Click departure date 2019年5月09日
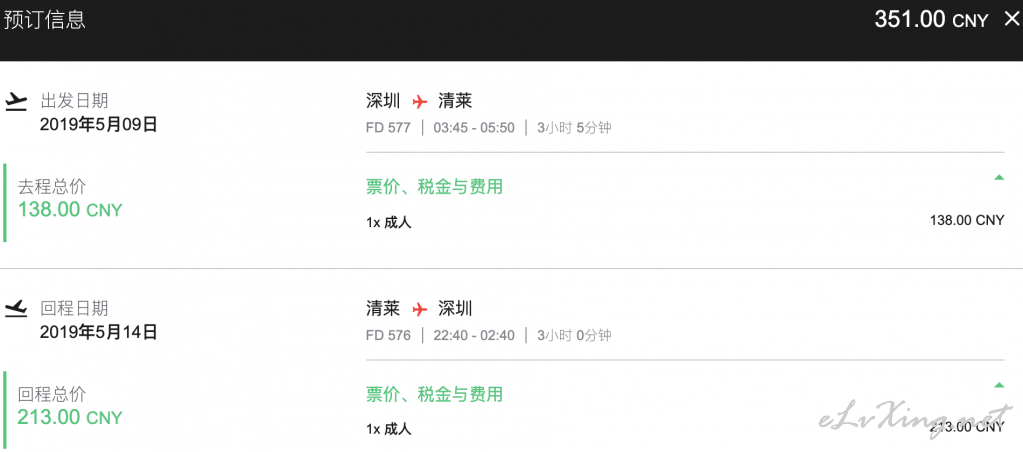Viewport: 1023px width, 452px height. (99, 125)
